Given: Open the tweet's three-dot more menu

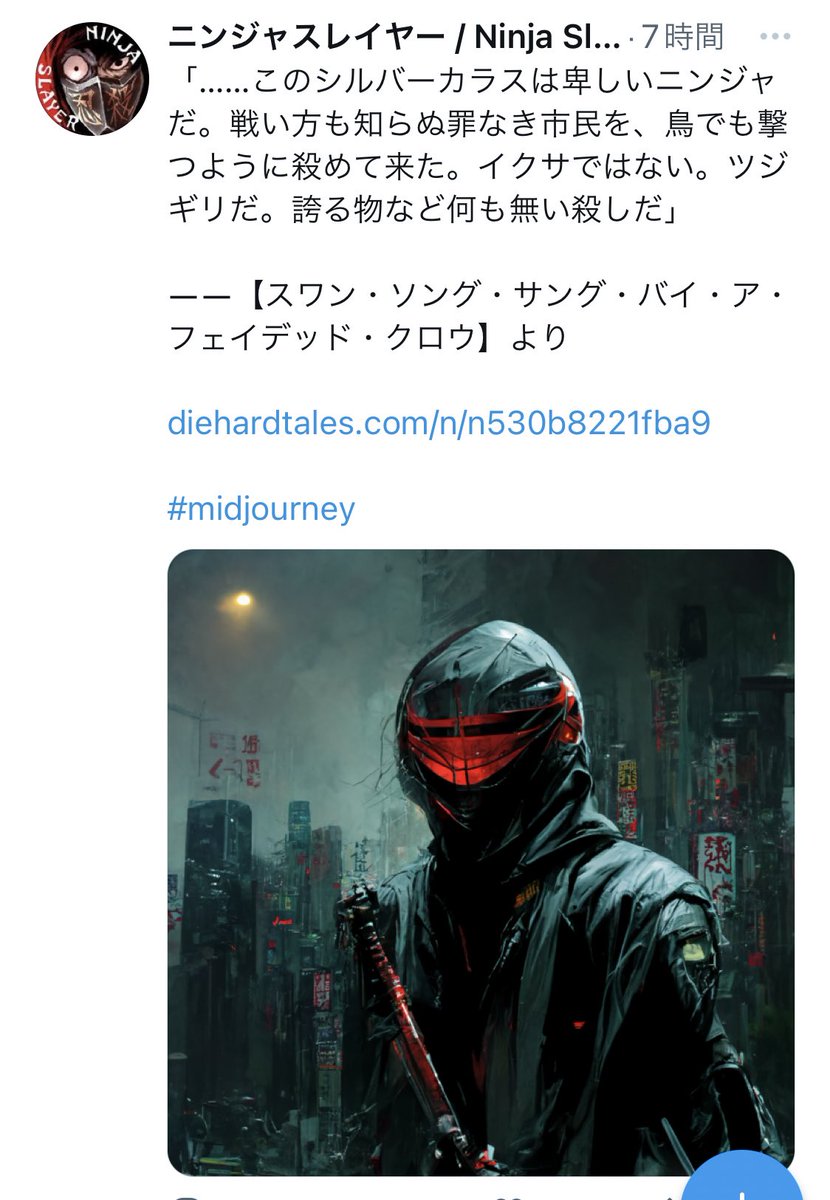Looking at the screenshot, I should pyautogui.click(x=776, y=39).
